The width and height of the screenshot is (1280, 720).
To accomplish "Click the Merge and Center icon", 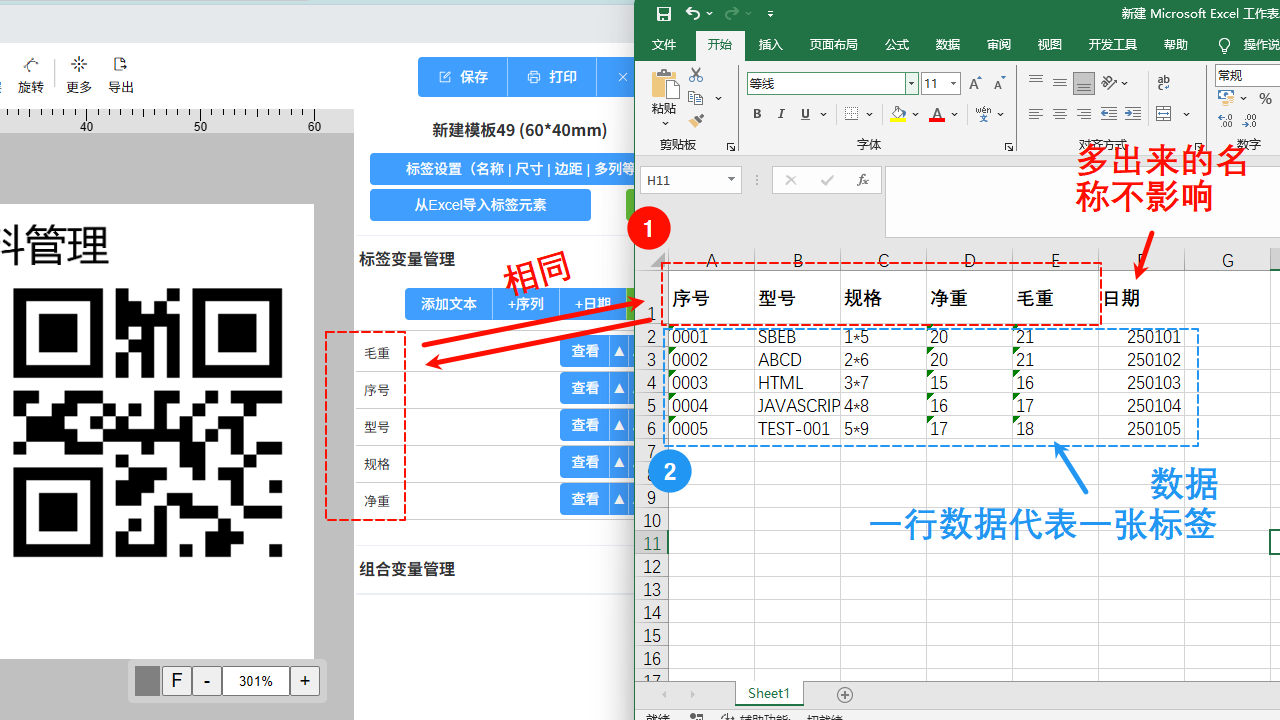I will tap(1164, 114).
